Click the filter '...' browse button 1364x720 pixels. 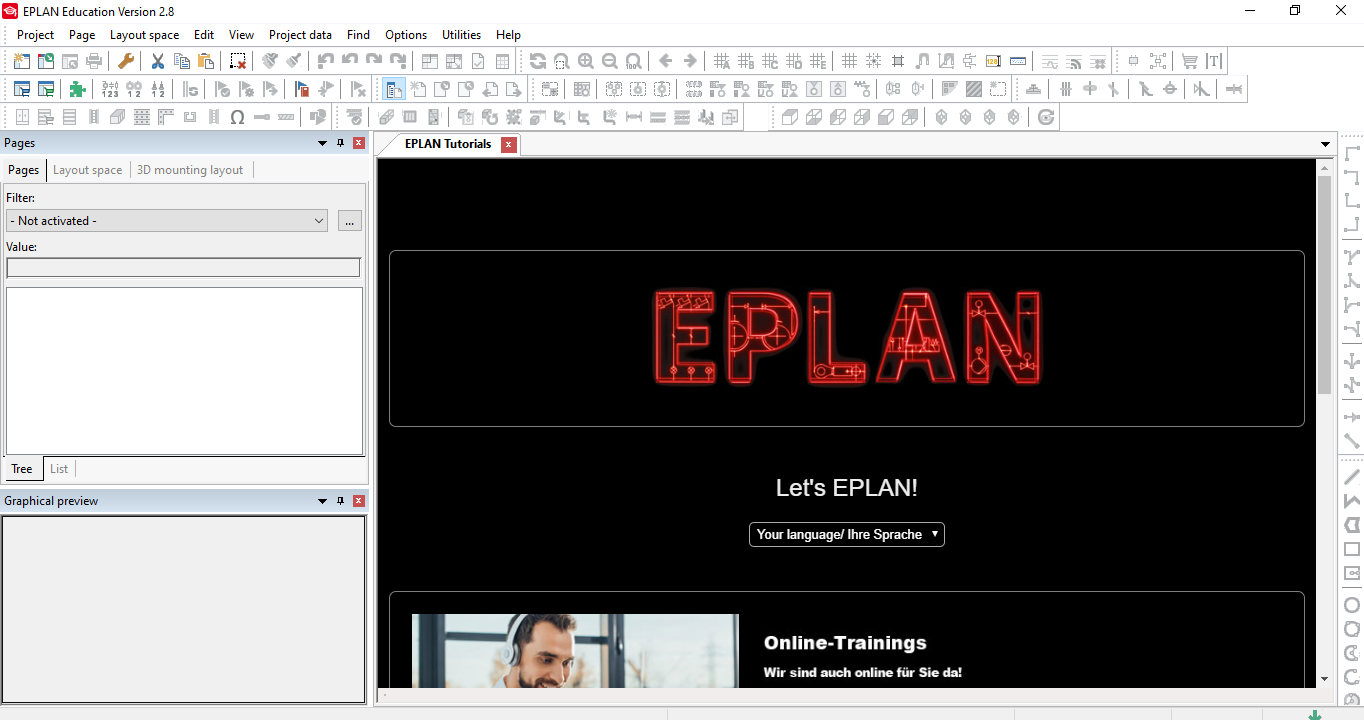coord(350,221)
